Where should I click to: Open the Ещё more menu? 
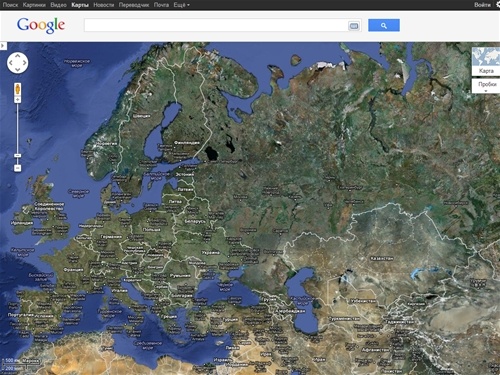(x=181, y=5)
